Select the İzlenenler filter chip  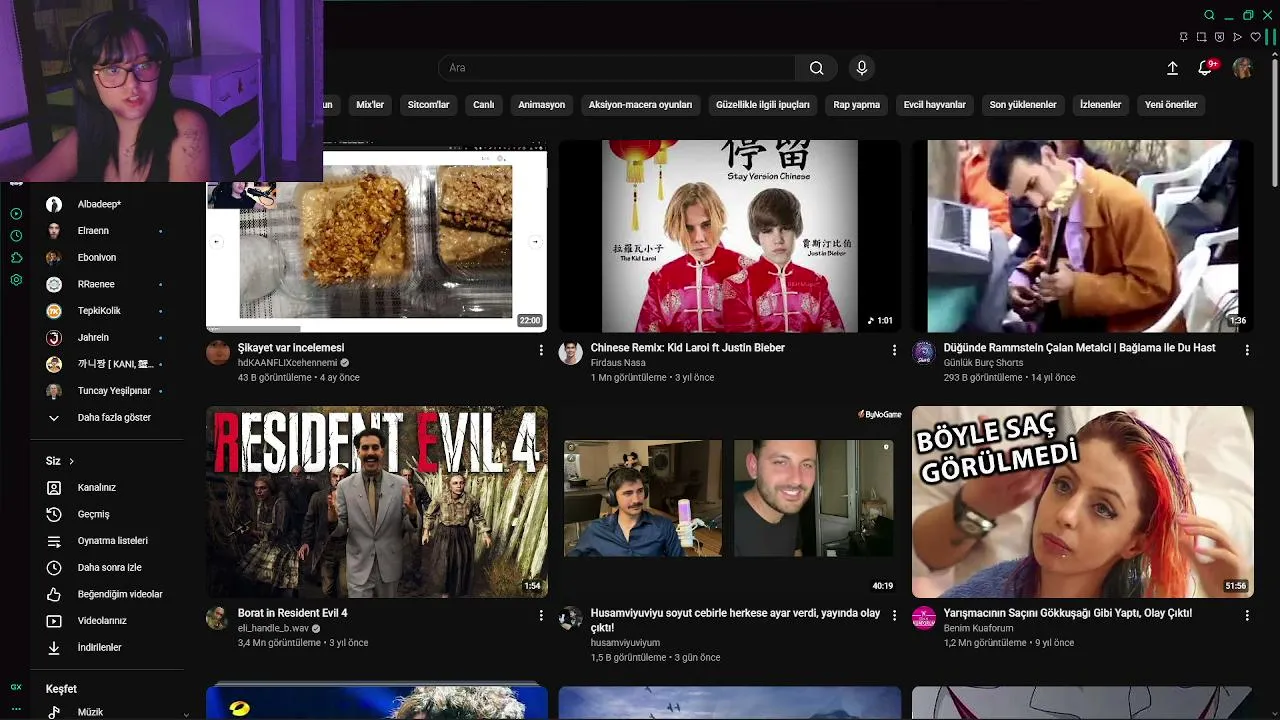click(x=1100, y=105)
